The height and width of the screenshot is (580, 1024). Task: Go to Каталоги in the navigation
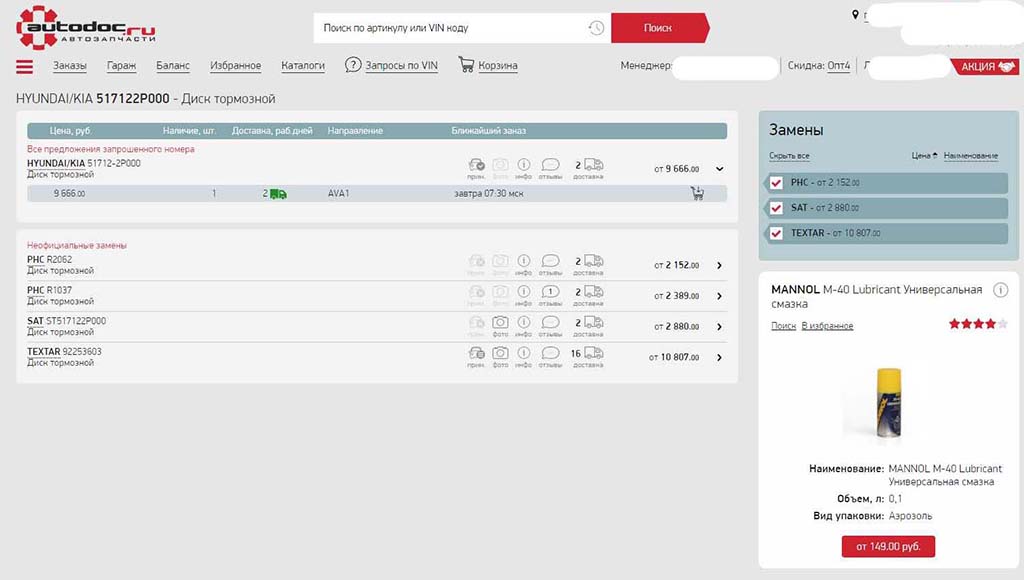tap(303, 66)
